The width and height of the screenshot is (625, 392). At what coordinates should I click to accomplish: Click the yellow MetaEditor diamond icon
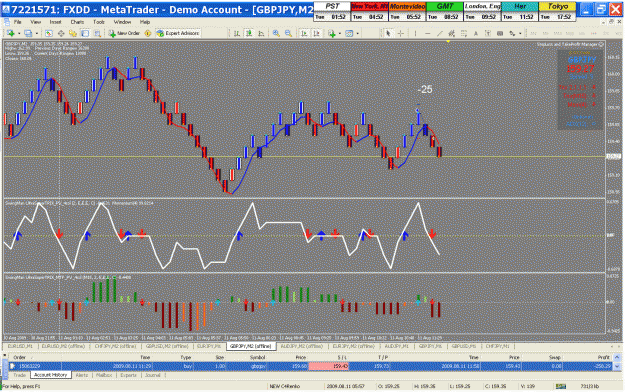pyautogui.click(x=148, y=33)
